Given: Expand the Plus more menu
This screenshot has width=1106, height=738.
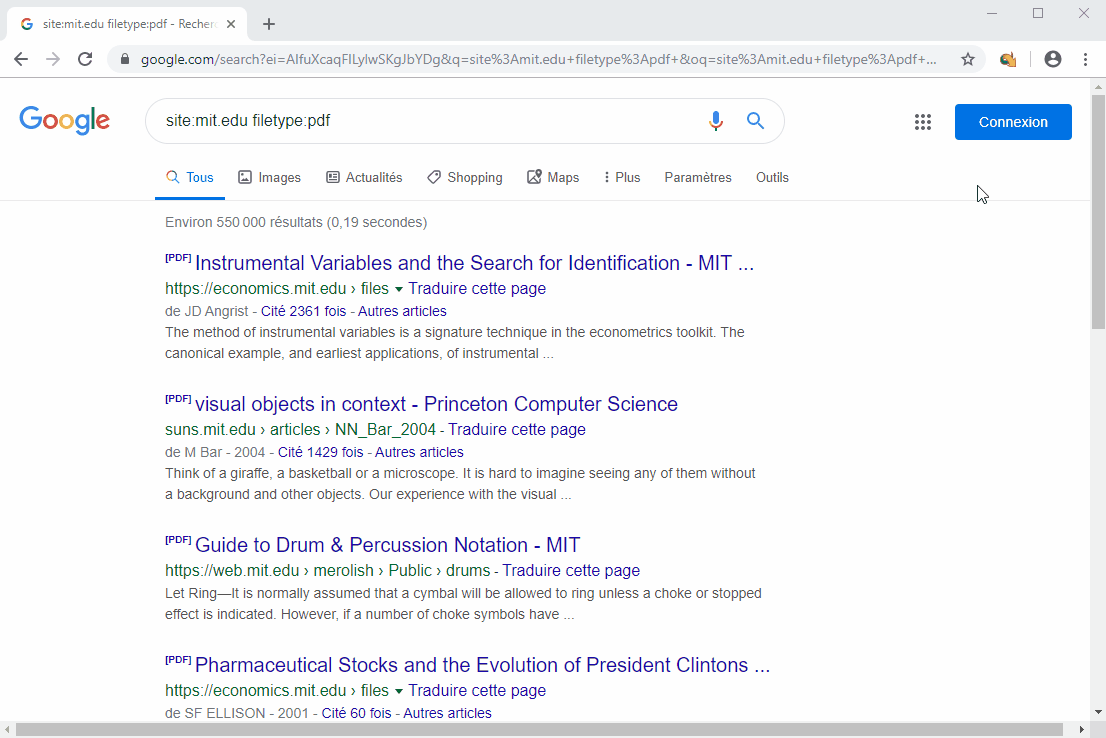Looking at the screenshot, I should (x=621, y=178).
